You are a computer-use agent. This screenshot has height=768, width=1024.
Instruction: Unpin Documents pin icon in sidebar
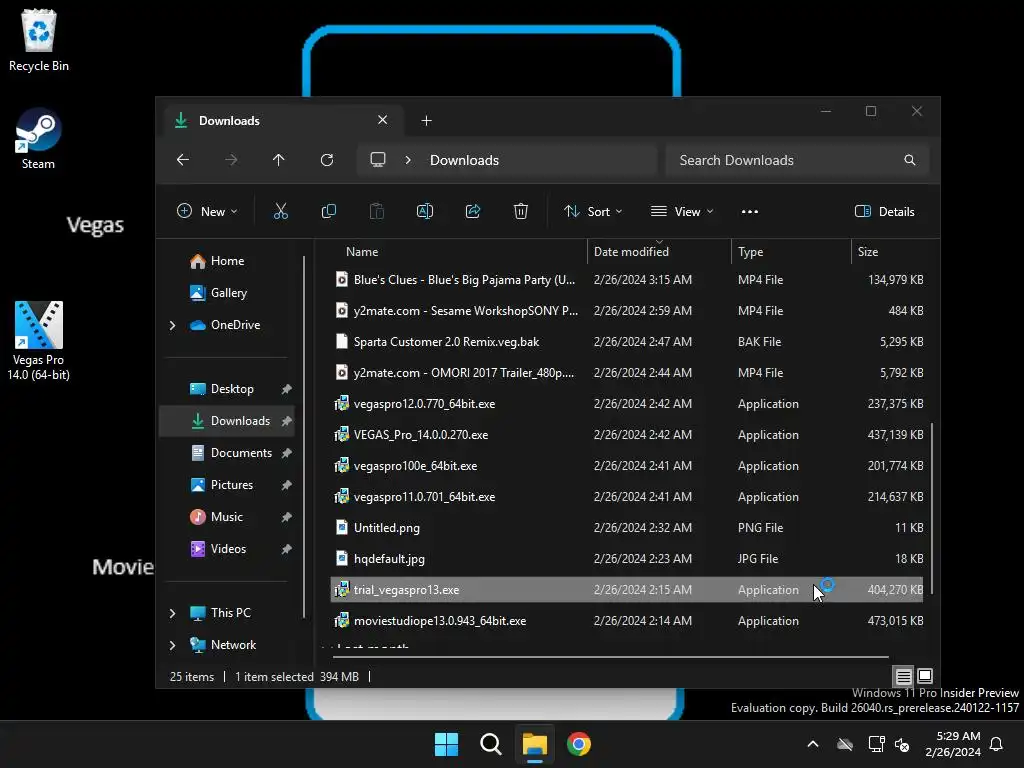tap(286, 453)
